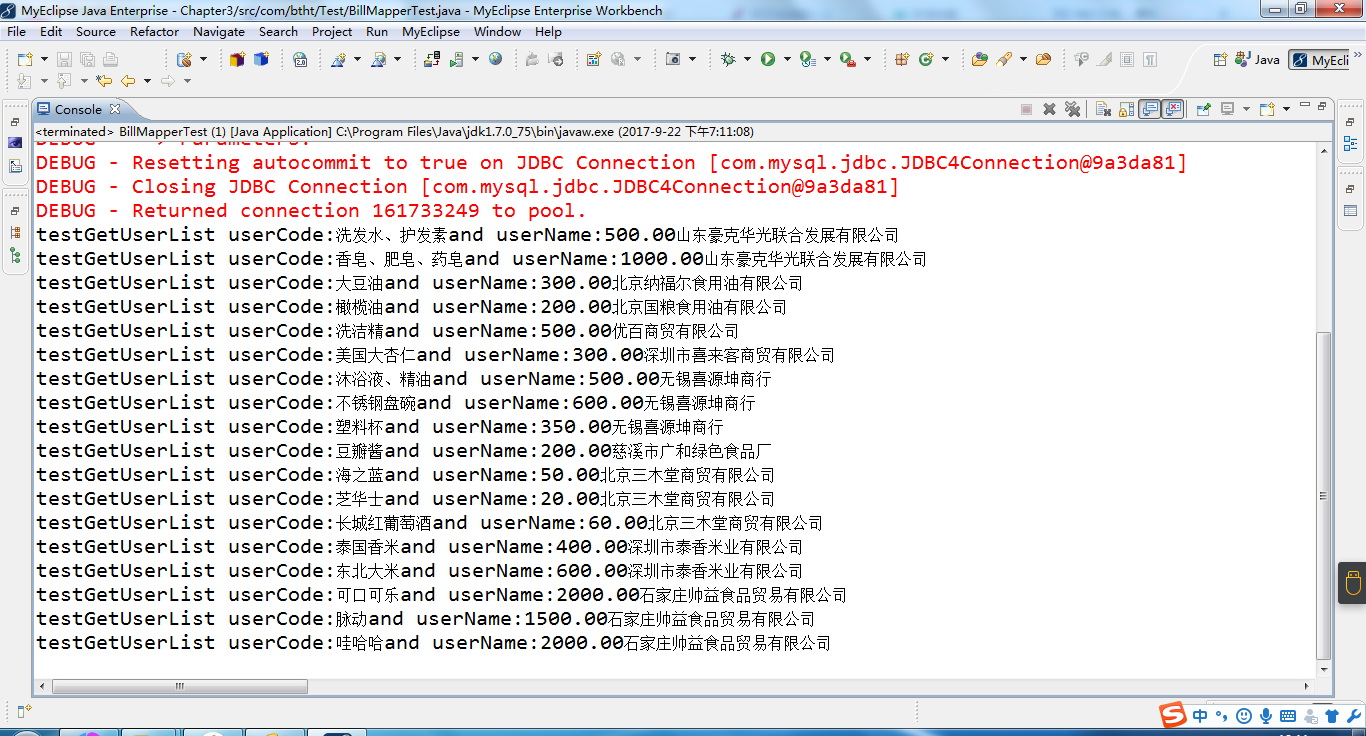Screen dimensions: 1366x736
Task: Click the Pin Console icon
Action: coord(1203,109)
